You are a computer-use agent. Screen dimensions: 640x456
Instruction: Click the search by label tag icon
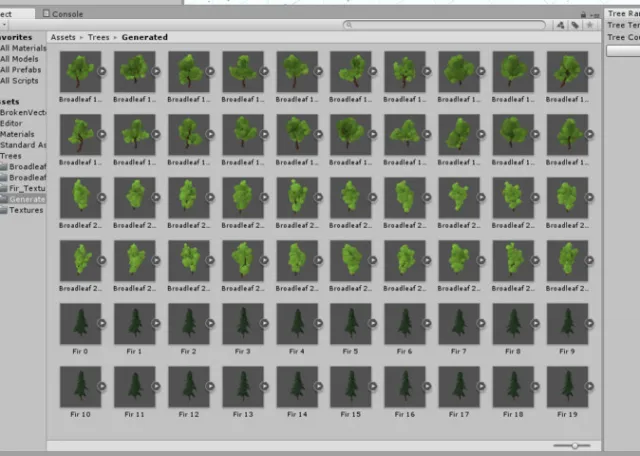click(x=575, y=25)
